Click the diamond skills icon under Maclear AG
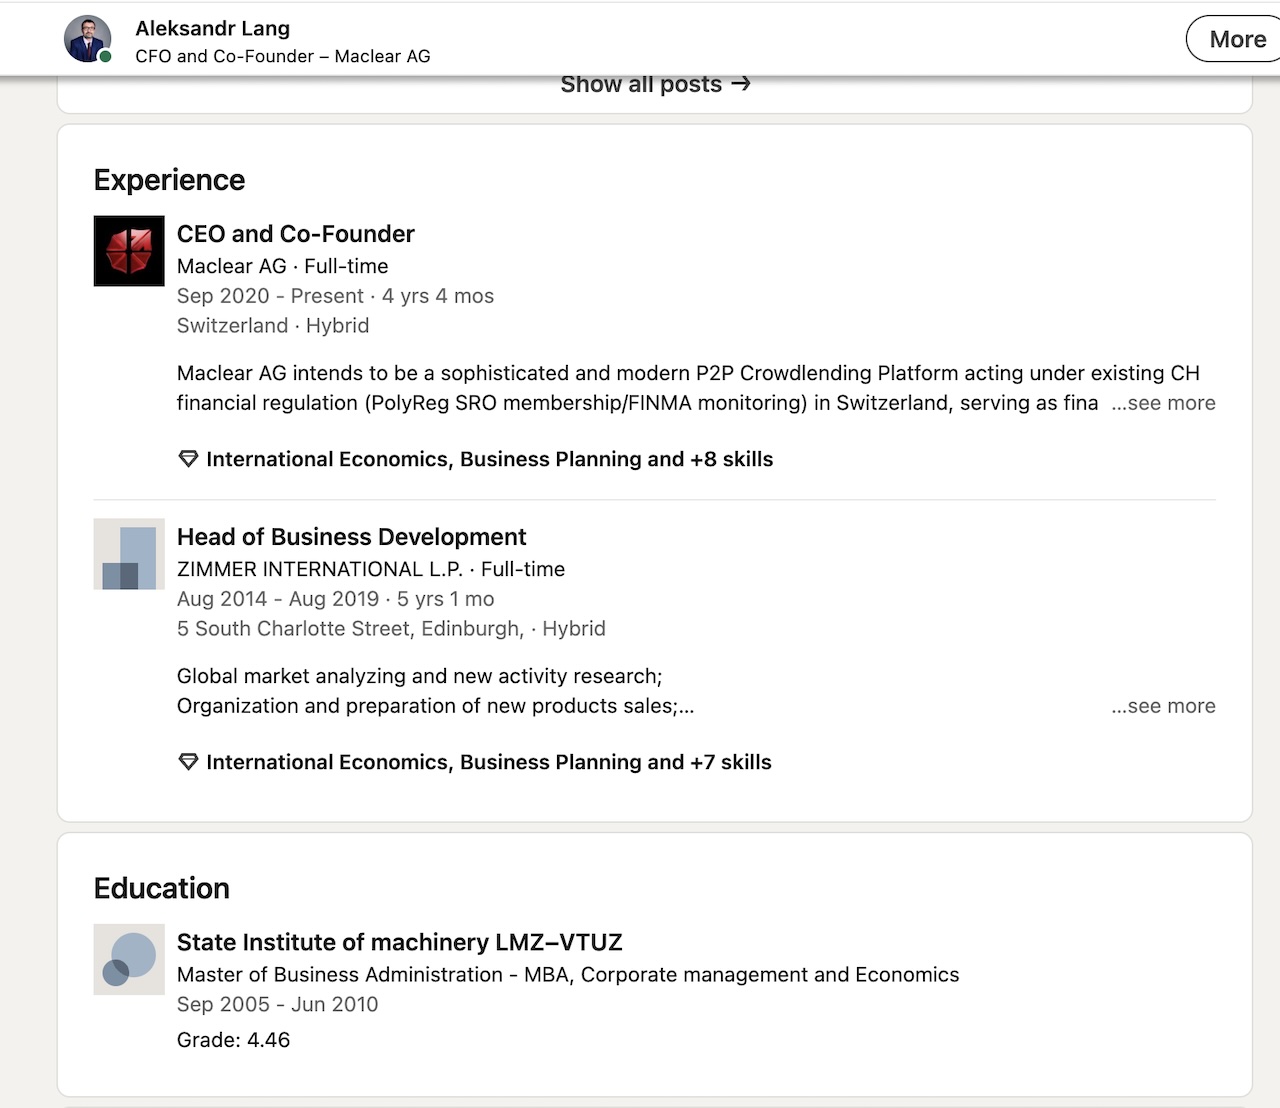 click(188, 459)
